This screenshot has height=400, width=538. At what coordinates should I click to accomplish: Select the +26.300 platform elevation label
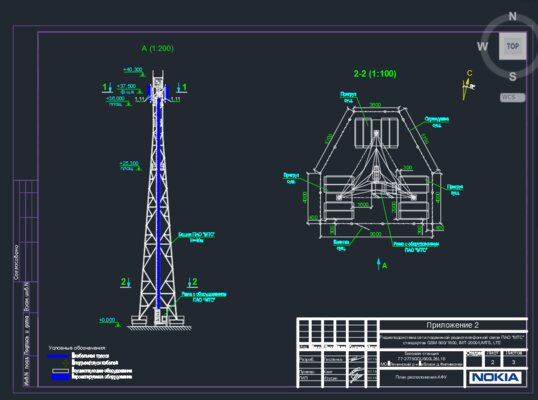pyautogui.click(x=129, y=163)
